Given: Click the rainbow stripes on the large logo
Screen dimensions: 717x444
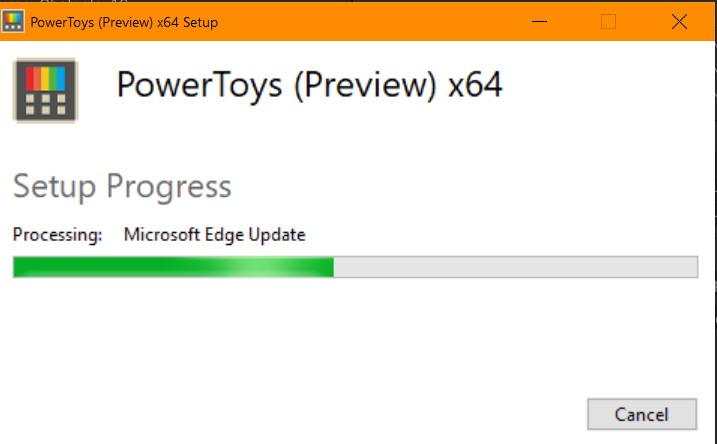Looking at the screenshot, I should (45, 79).
